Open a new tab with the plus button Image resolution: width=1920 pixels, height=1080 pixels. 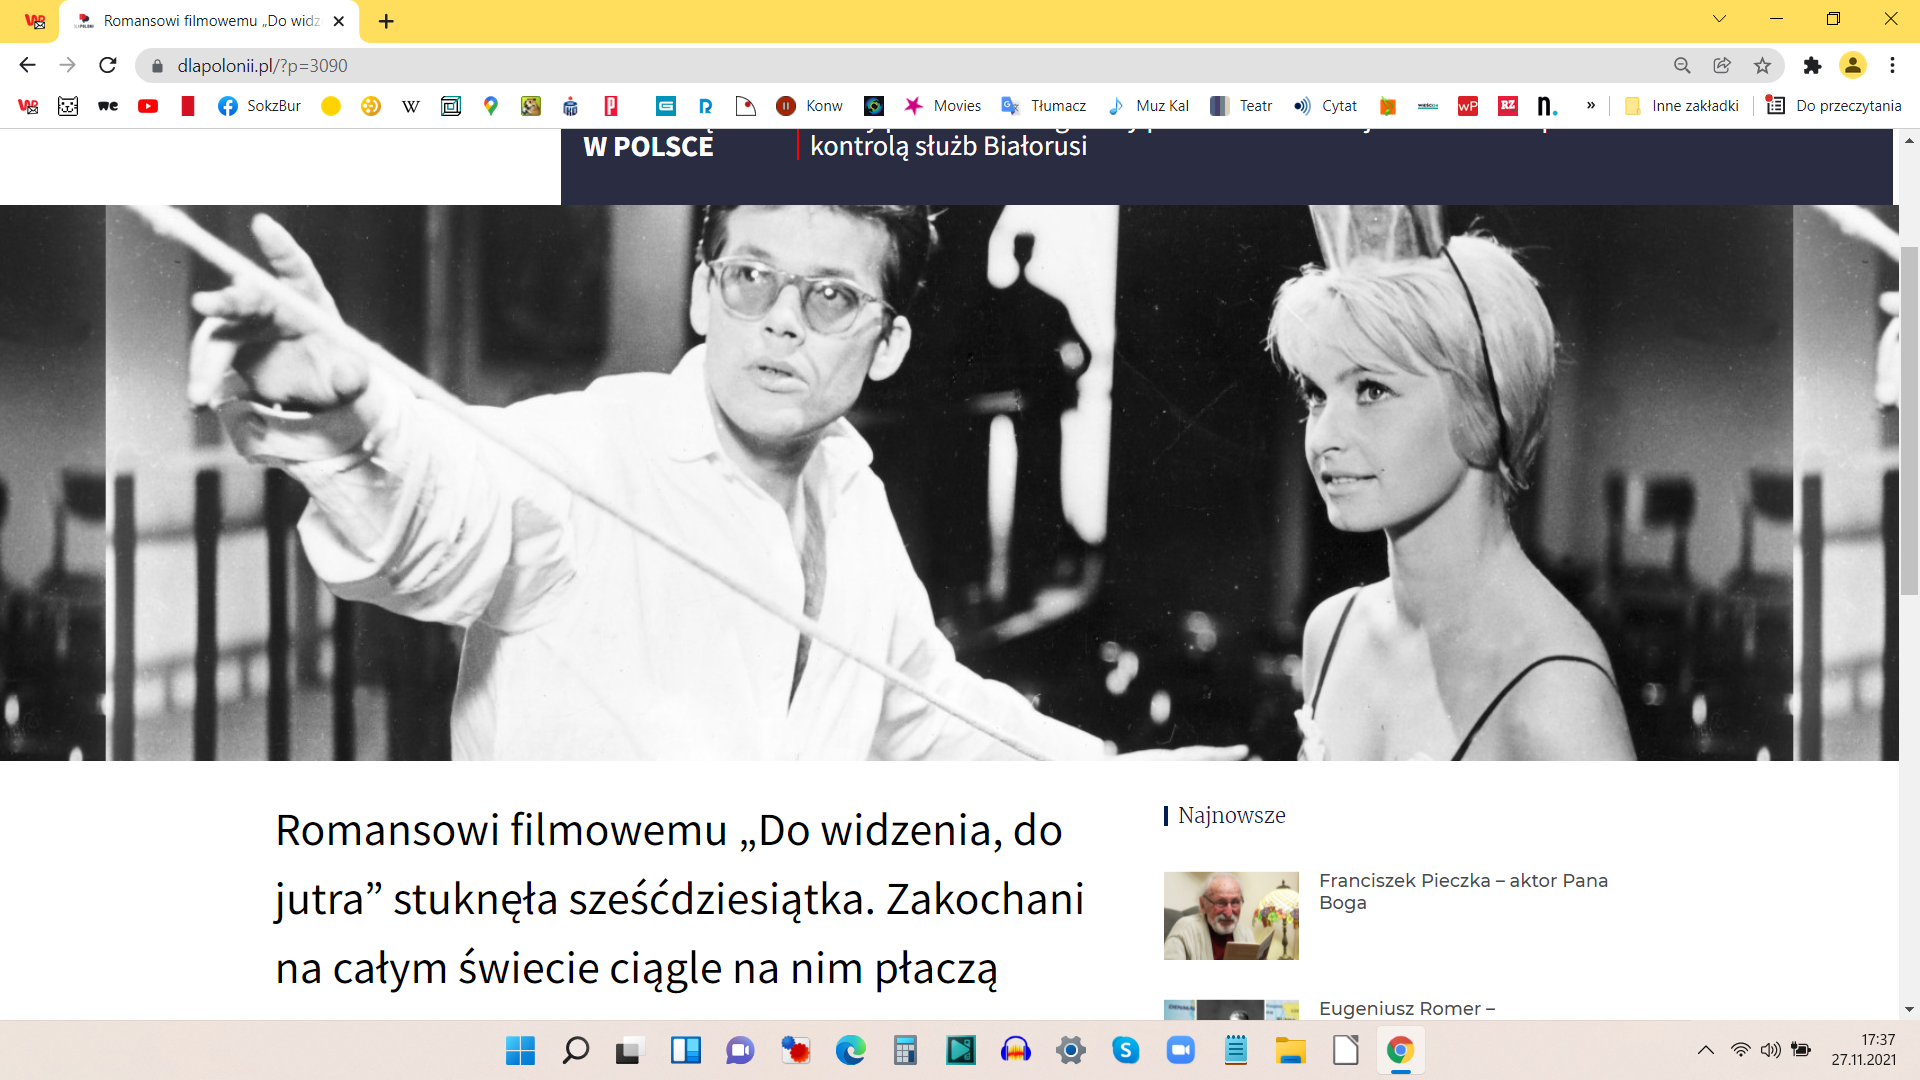tap(386, 21)
